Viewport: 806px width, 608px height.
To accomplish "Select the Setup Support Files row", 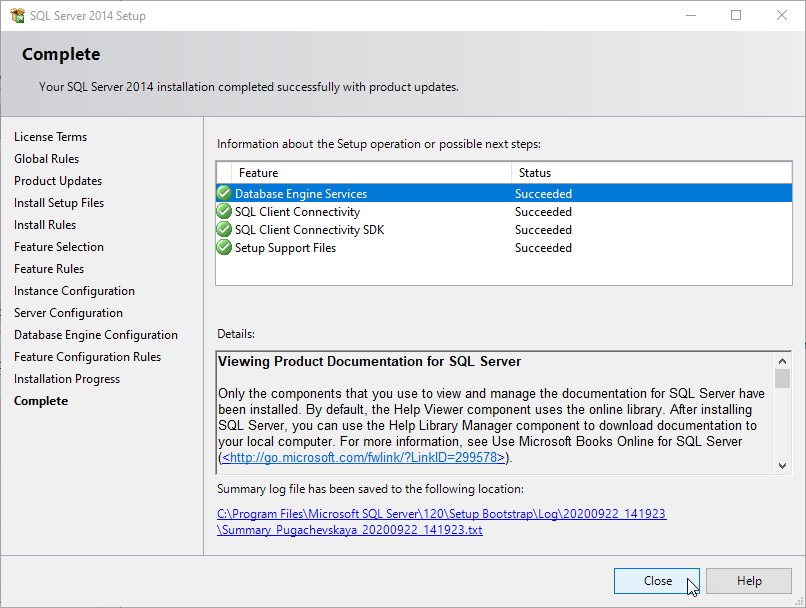I will pyautogui.click(x=285, y=248).
